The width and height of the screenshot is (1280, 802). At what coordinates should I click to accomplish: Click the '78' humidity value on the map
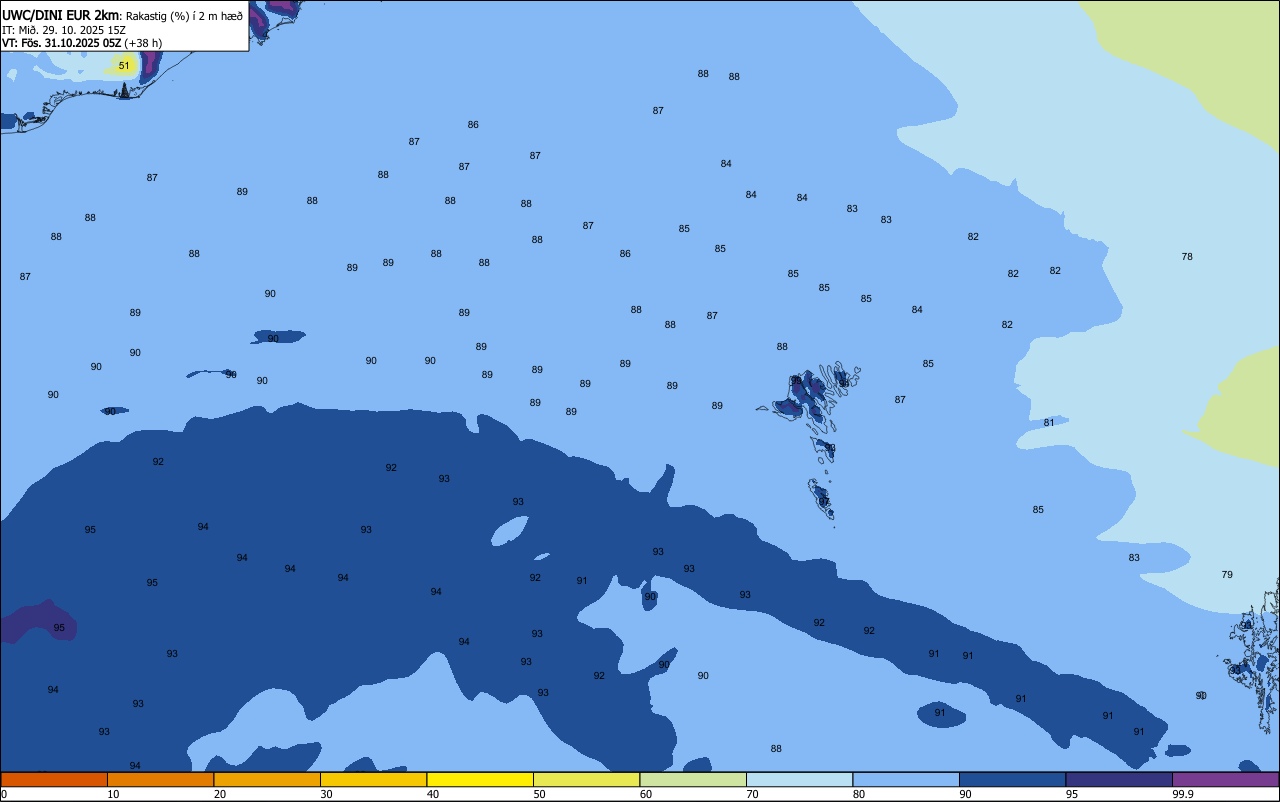pyautogui.click(x=1187, y=257)
